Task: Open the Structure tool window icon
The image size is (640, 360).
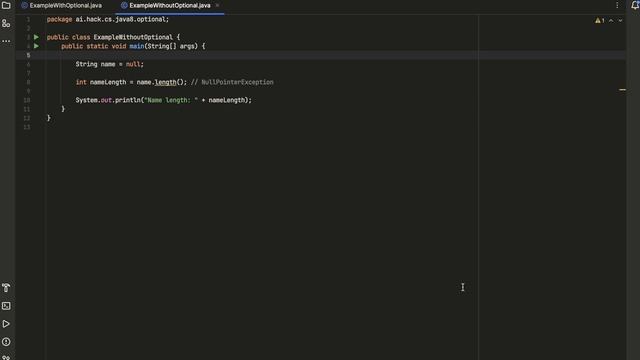Action: coord(6,23)
